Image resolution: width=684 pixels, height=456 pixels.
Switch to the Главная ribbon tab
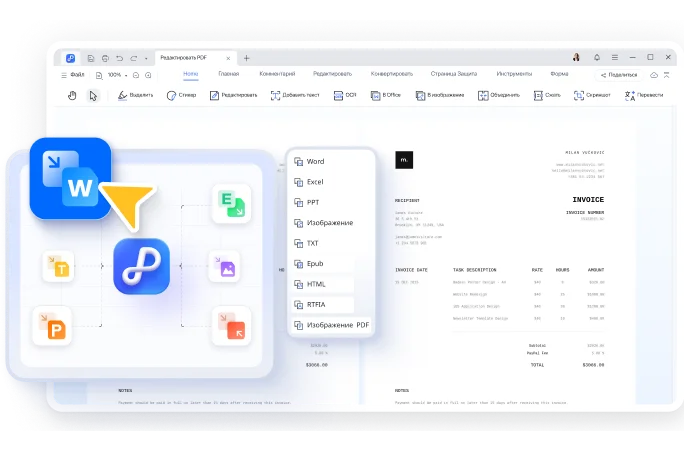tap(229, 74)
